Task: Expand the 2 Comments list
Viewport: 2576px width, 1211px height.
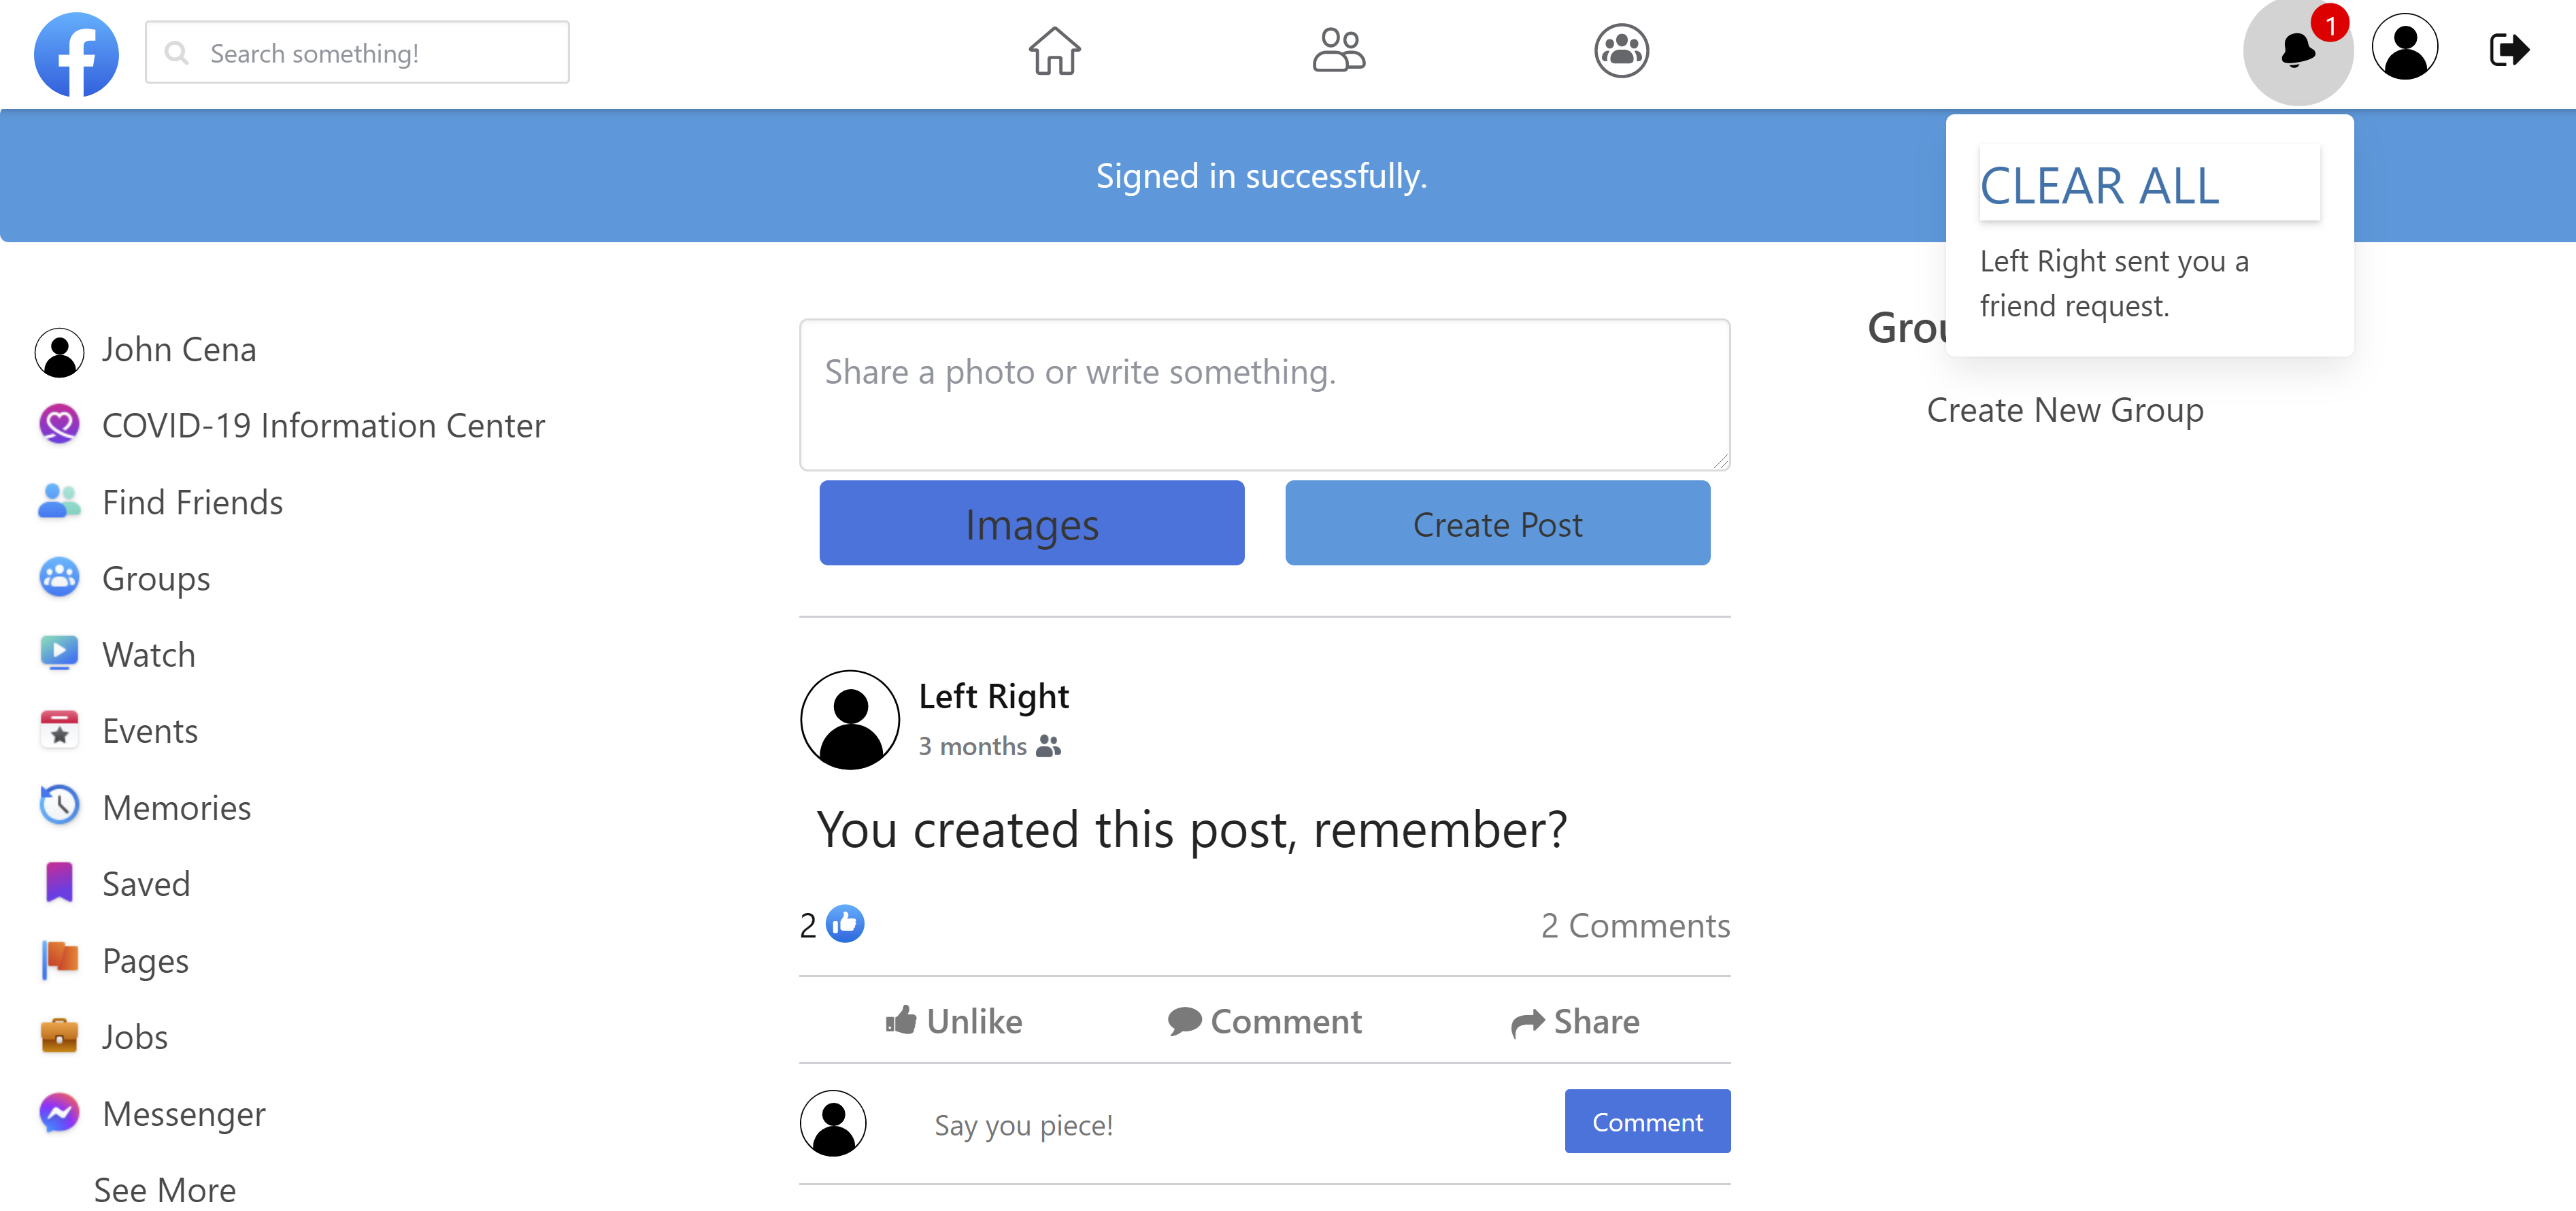Action: click(x=1635, y=925)
